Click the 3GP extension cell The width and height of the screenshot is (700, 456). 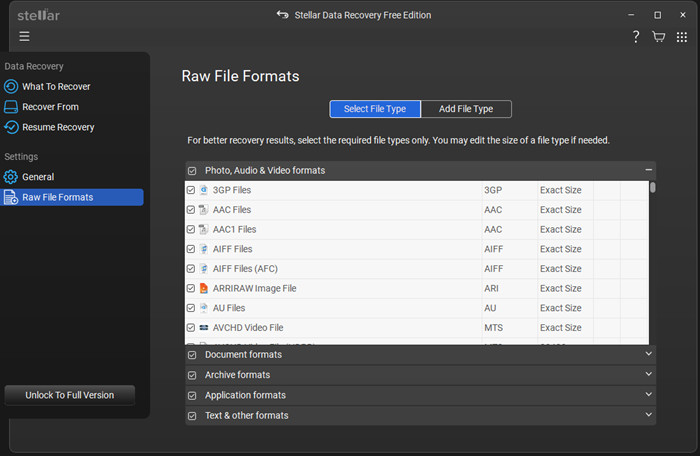pos(509,190)
